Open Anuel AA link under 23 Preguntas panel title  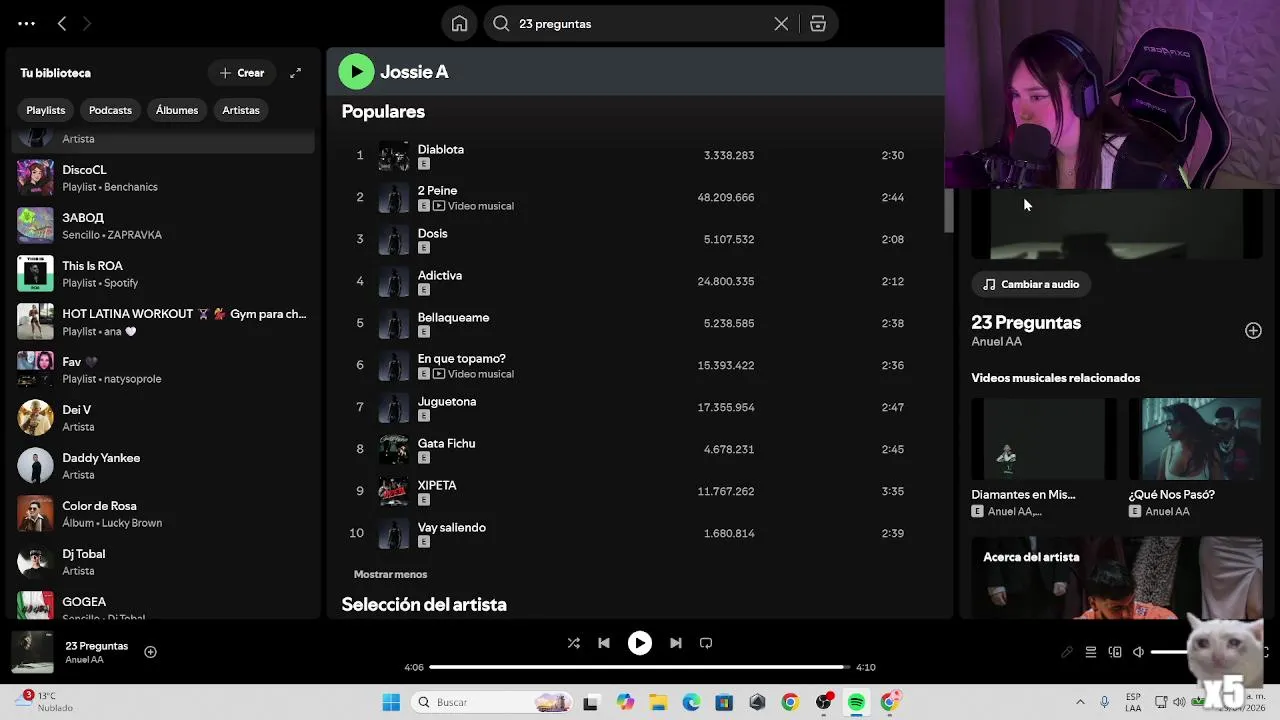click(996, 341)
